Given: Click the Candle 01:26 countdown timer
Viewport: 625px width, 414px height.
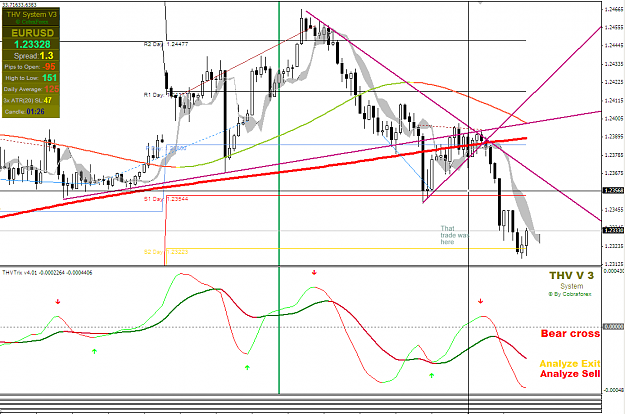Looking at the screenshot, I should point(35,112).
